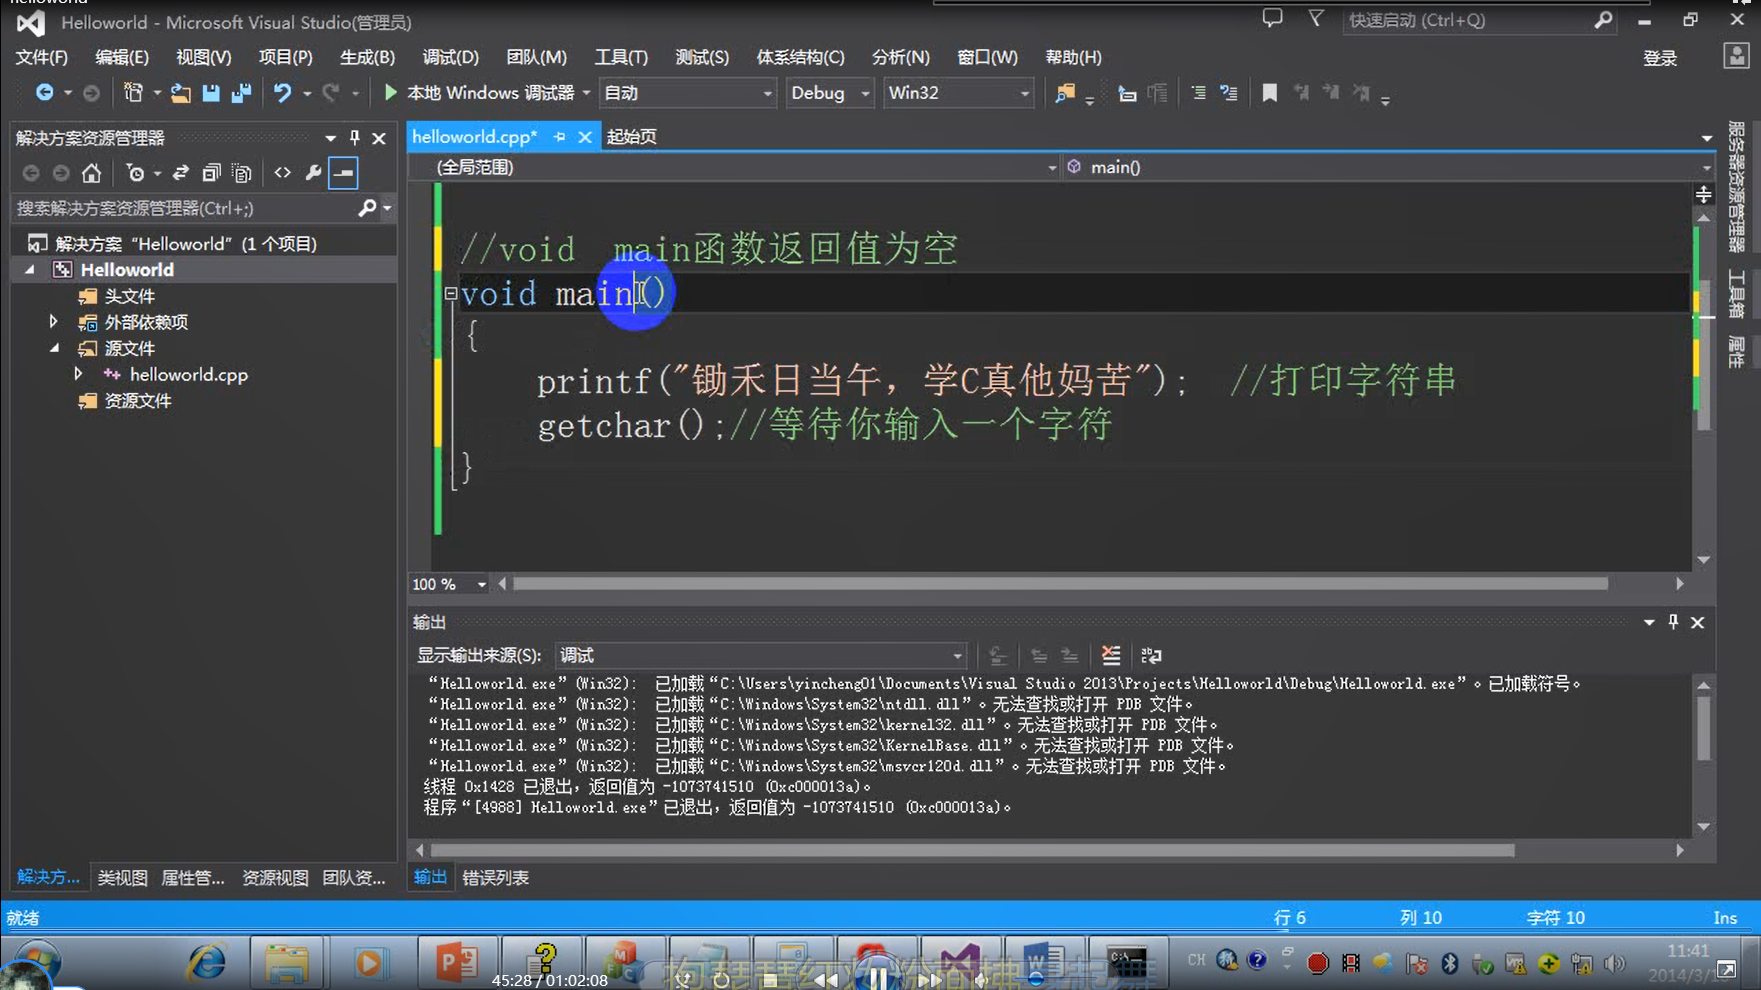Uncomment the selected lines

point(1229,93)
